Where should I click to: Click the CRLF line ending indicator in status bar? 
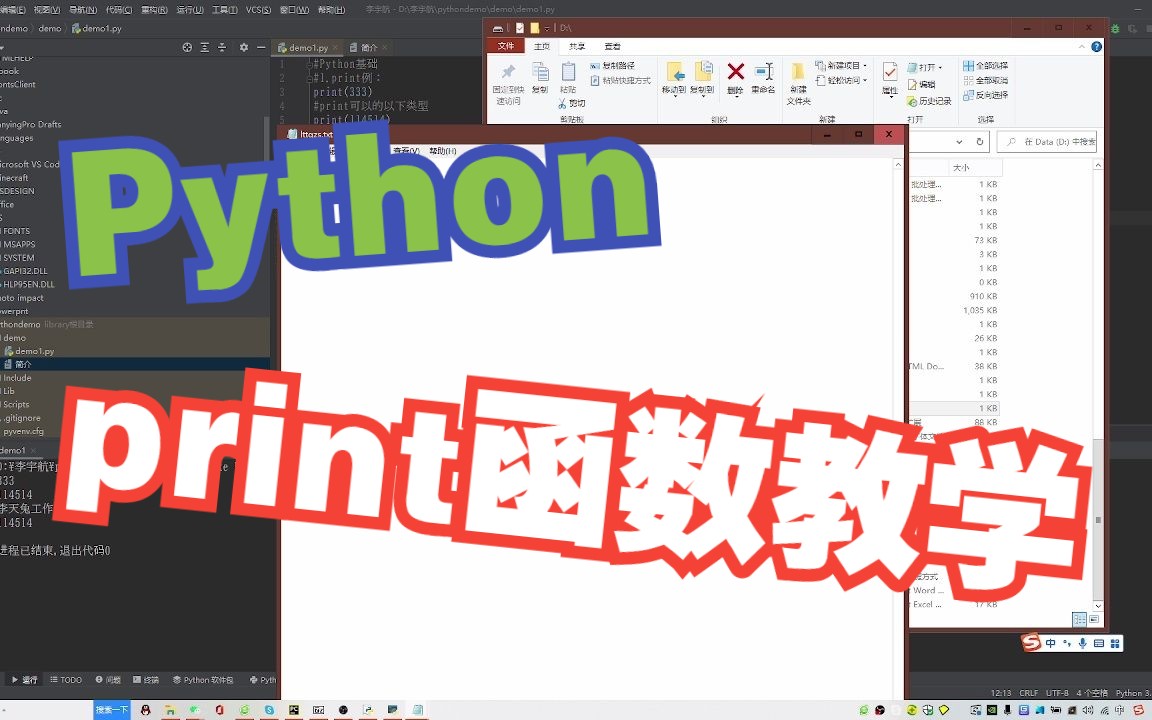click(x=1030, y=692)
